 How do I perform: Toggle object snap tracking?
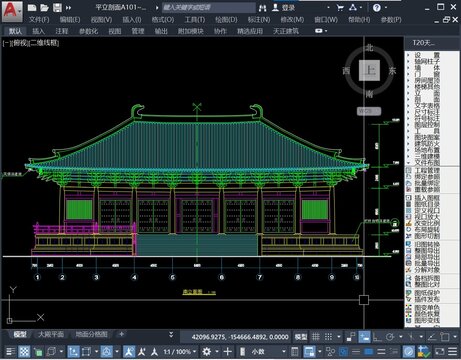tap(432, 337)
